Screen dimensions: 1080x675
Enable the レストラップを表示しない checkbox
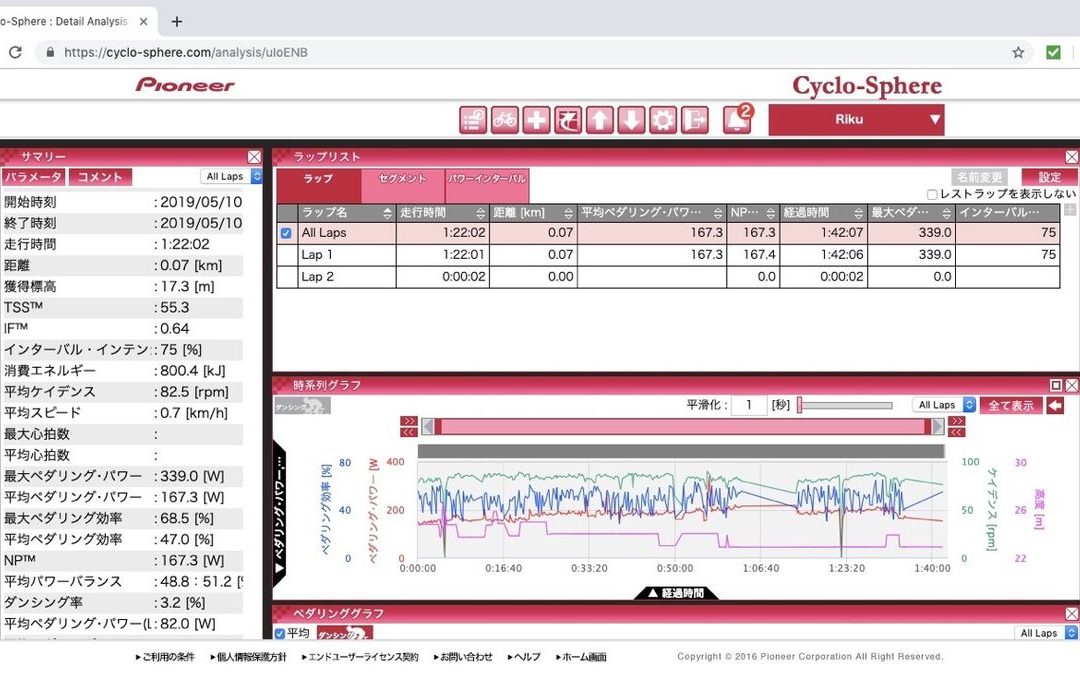click(932, 195)
